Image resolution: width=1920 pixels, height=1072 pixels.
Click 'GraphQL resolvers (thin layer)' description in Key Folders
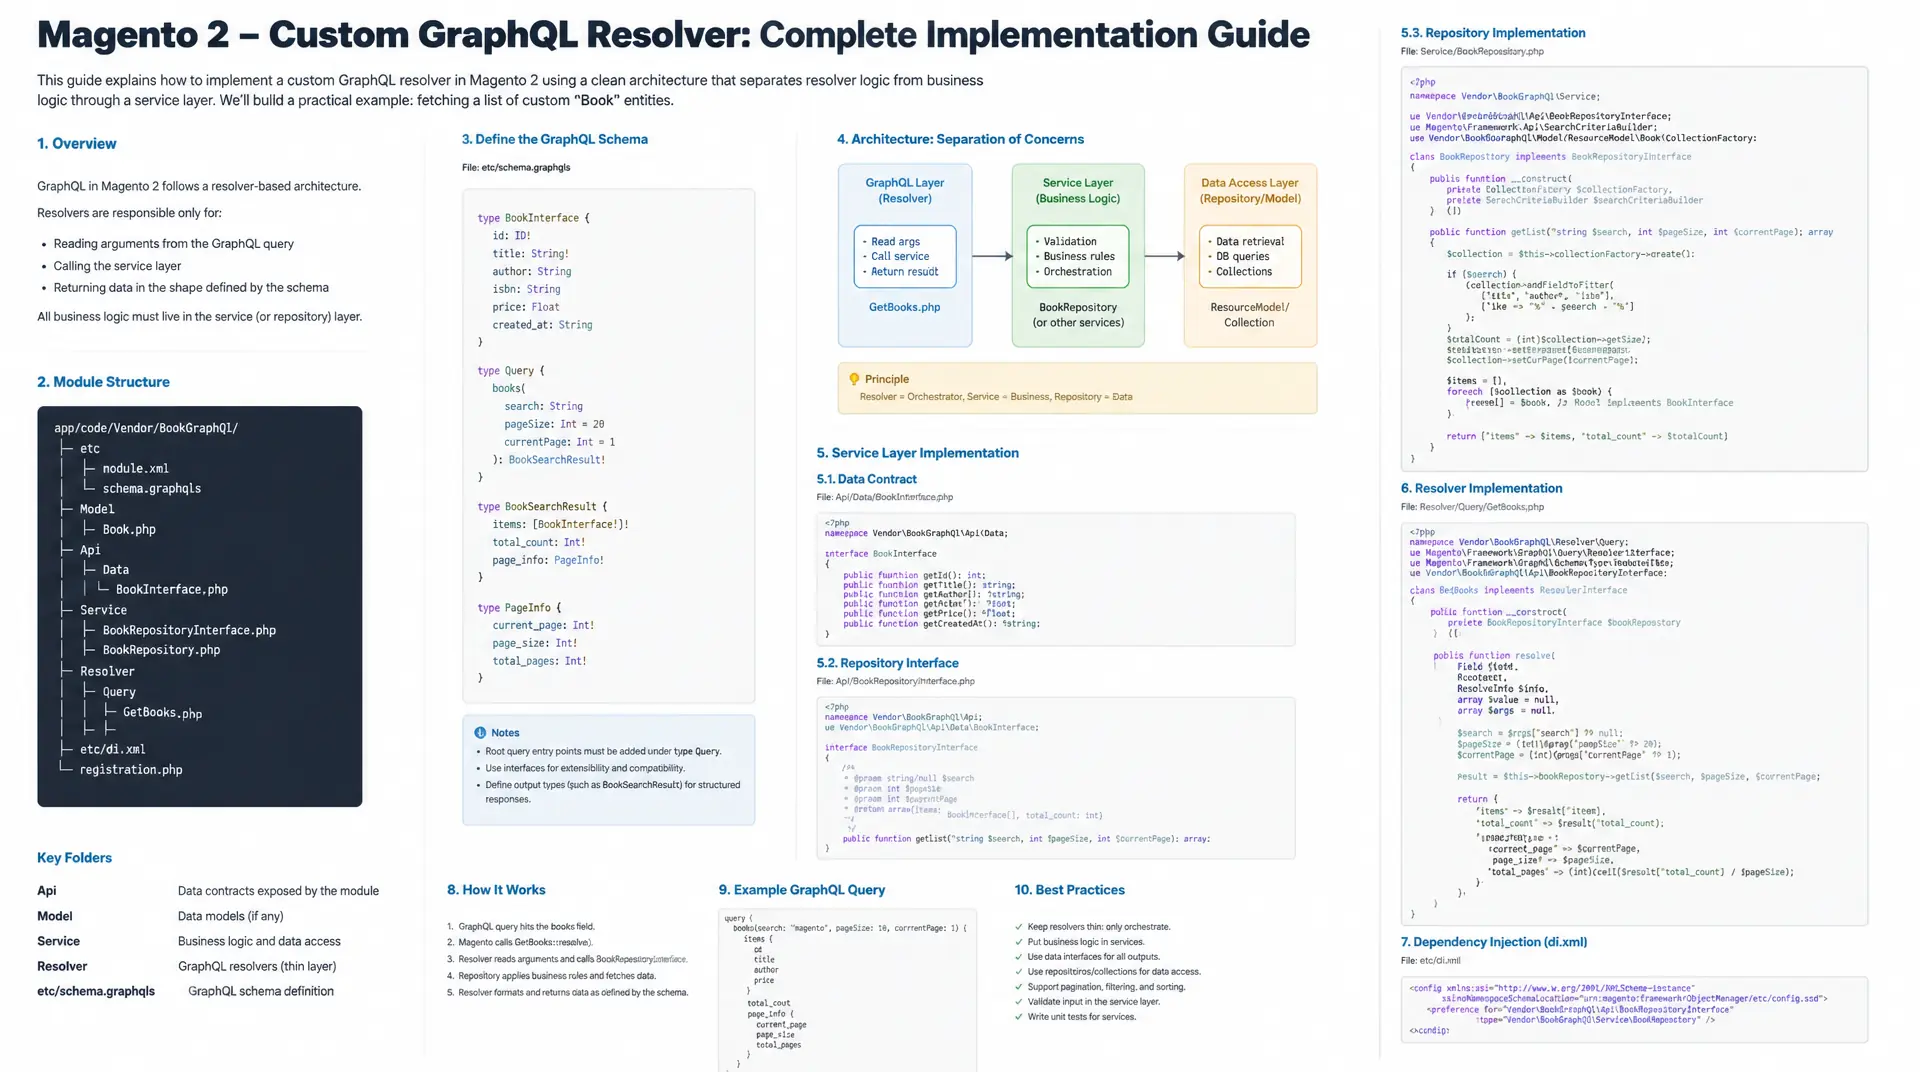pos(257,967)
